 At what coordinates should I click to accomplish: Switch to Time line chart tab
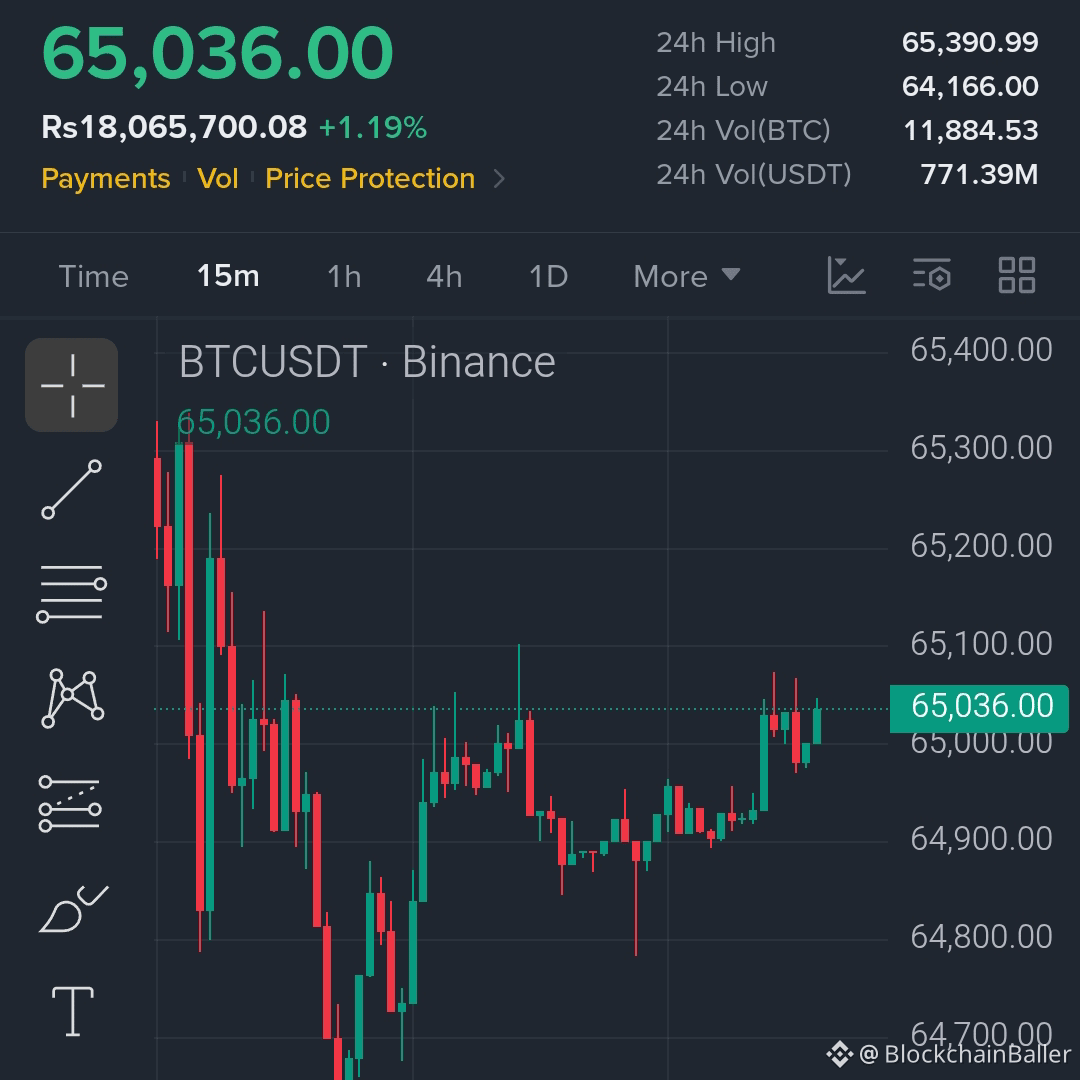(94, 277)
